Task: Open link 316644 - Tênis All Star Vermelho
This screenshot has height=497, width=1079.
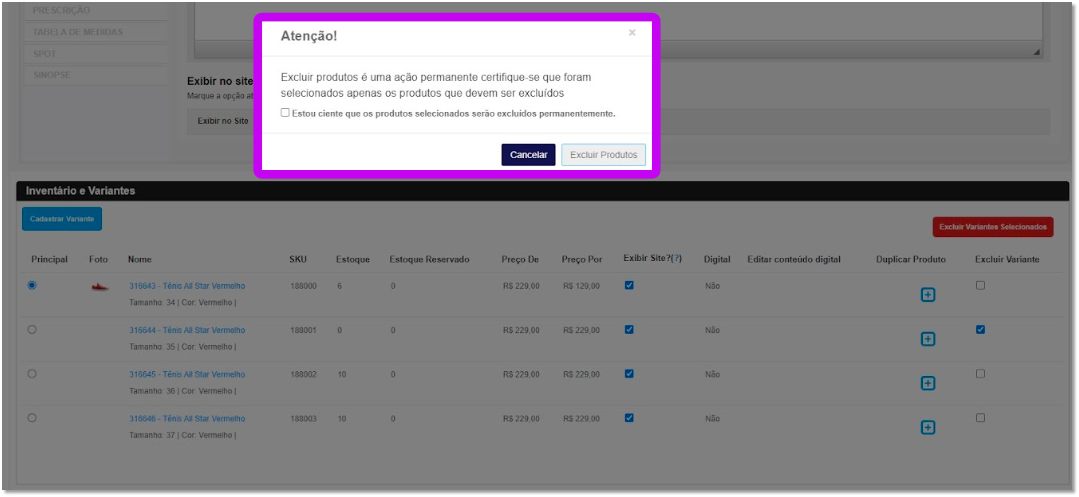Action: point(187,330)
